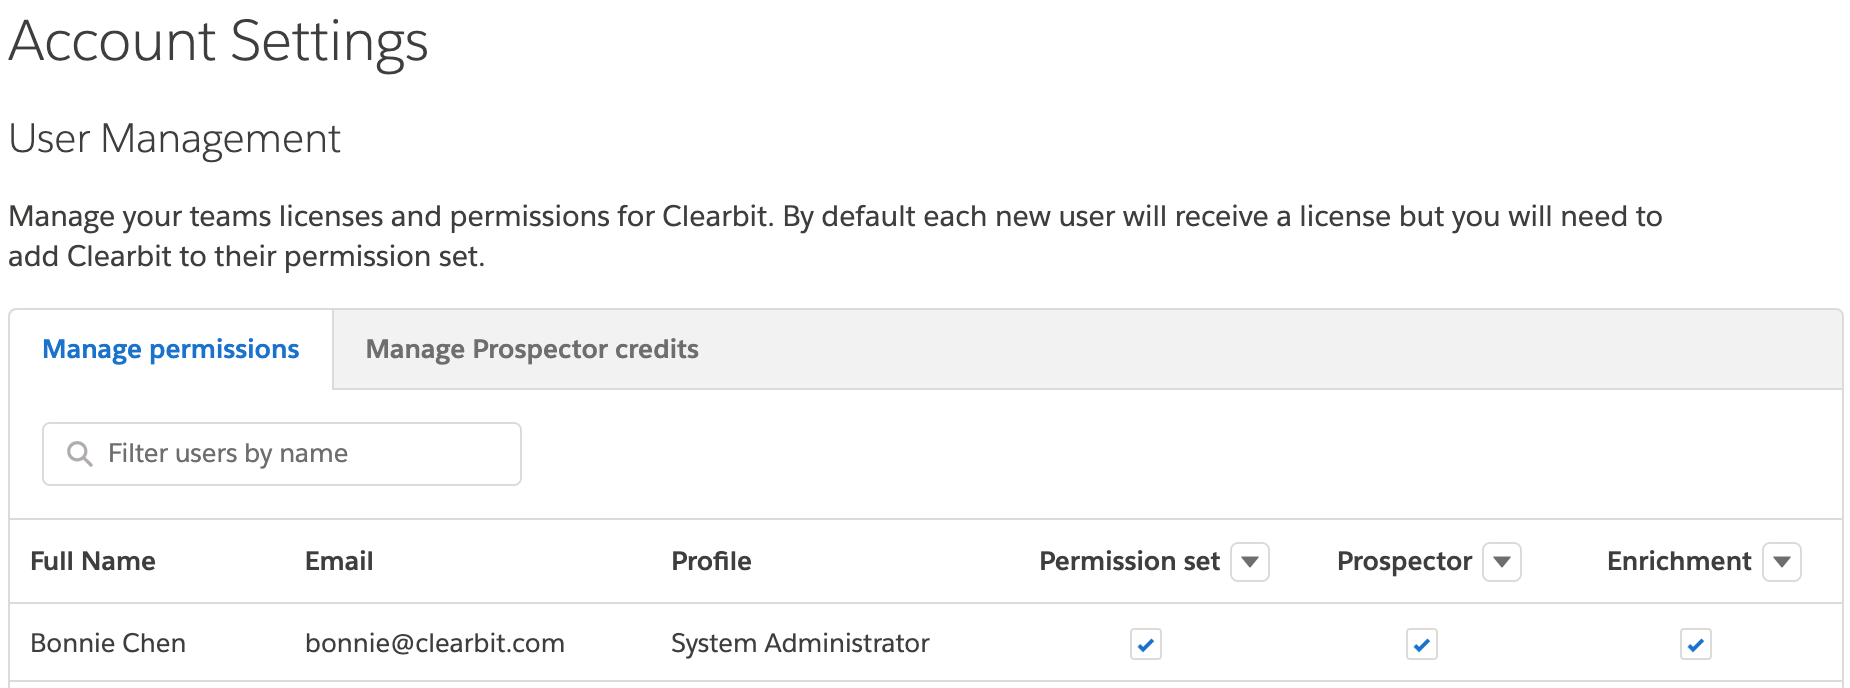Click the Enrichment column header label
This screenshot has height=688, width=1850.
1678,561
